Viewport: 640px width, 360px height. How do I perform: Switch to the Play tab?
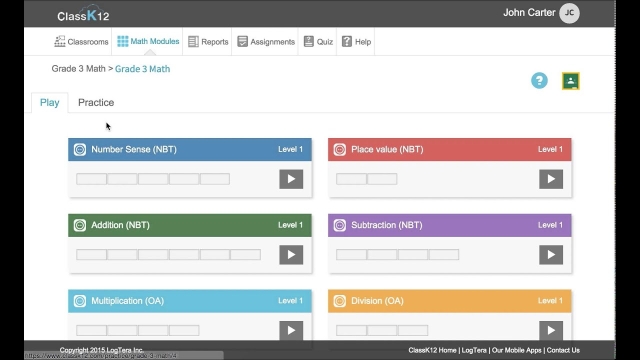pos(49,102)
